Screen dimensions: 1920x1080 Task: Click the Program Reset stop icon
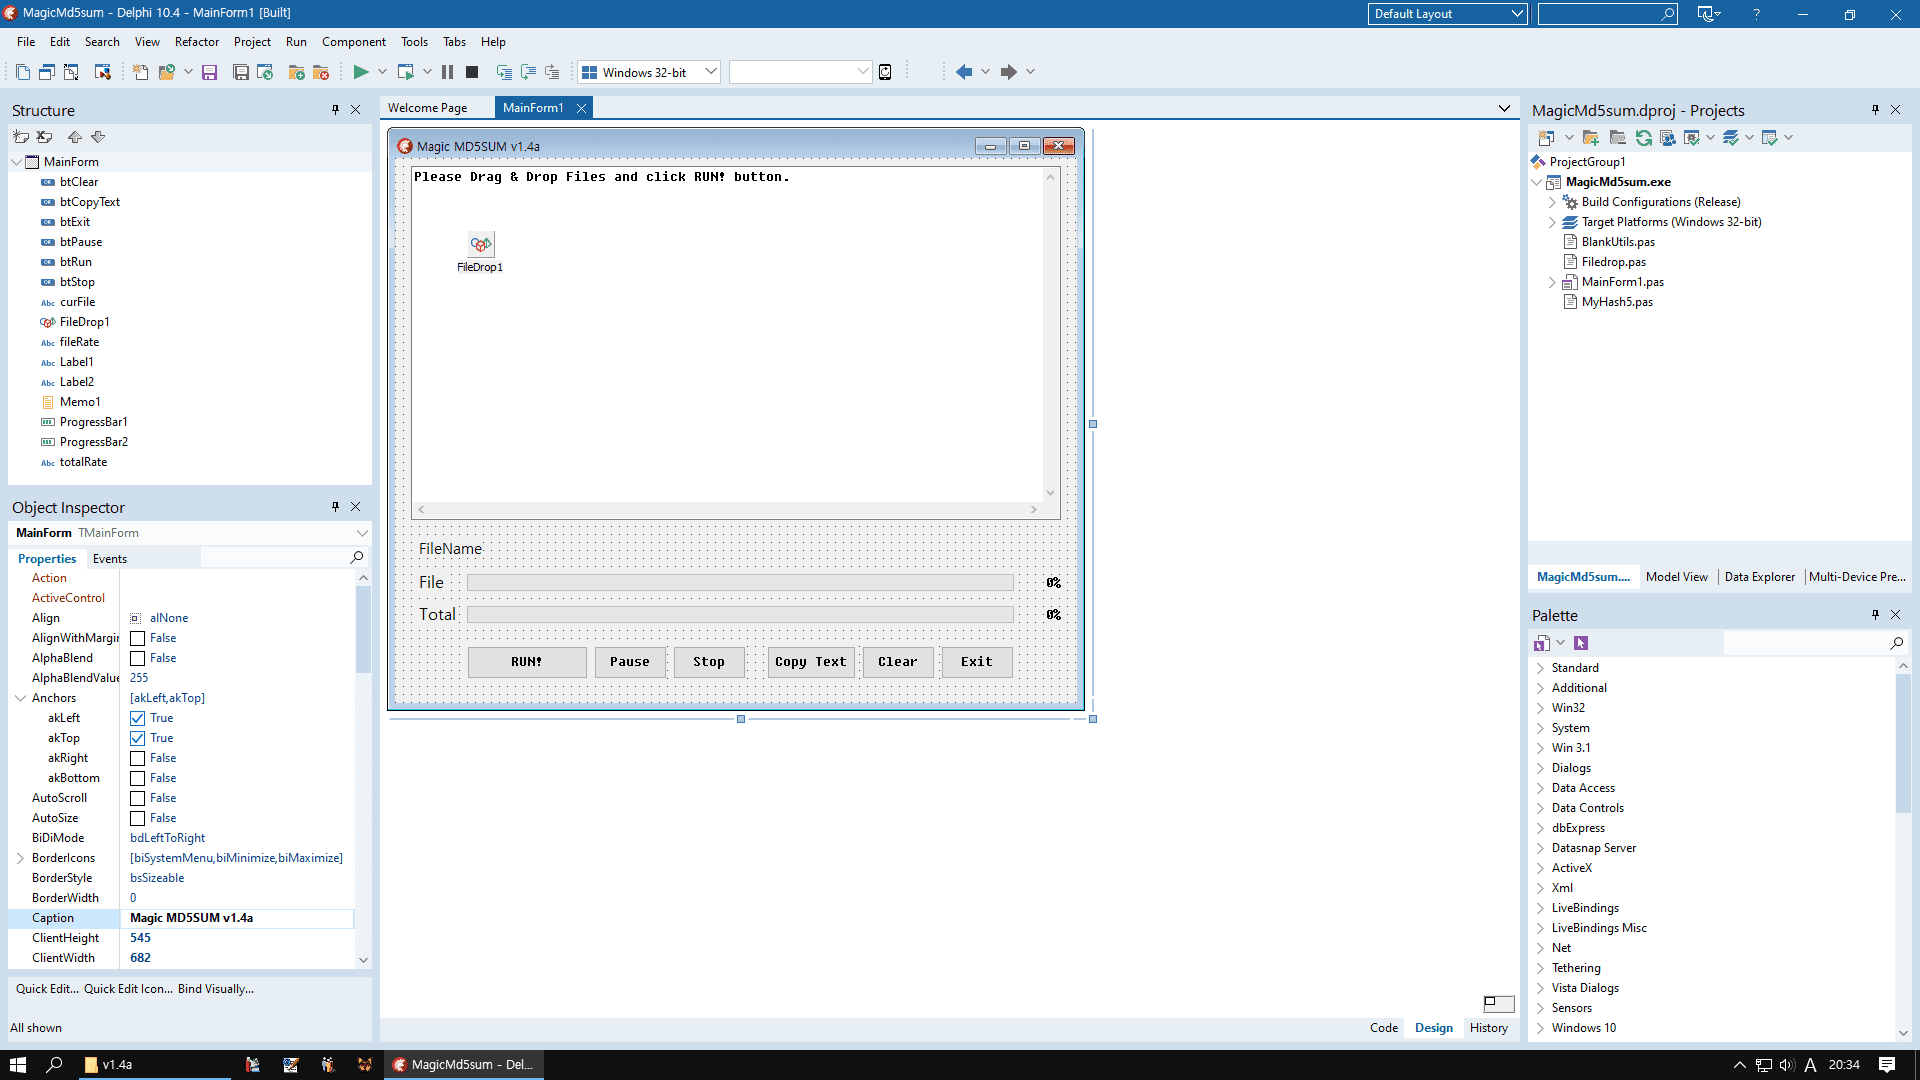472,72
